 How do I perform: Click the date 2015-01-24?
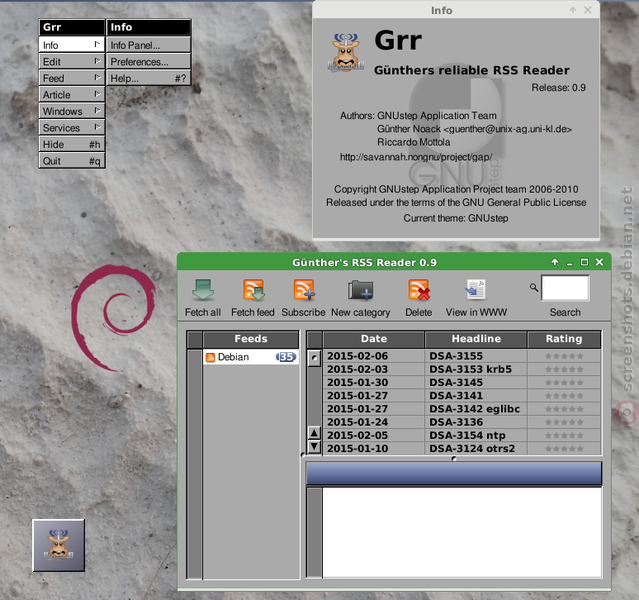pos(357,422)
